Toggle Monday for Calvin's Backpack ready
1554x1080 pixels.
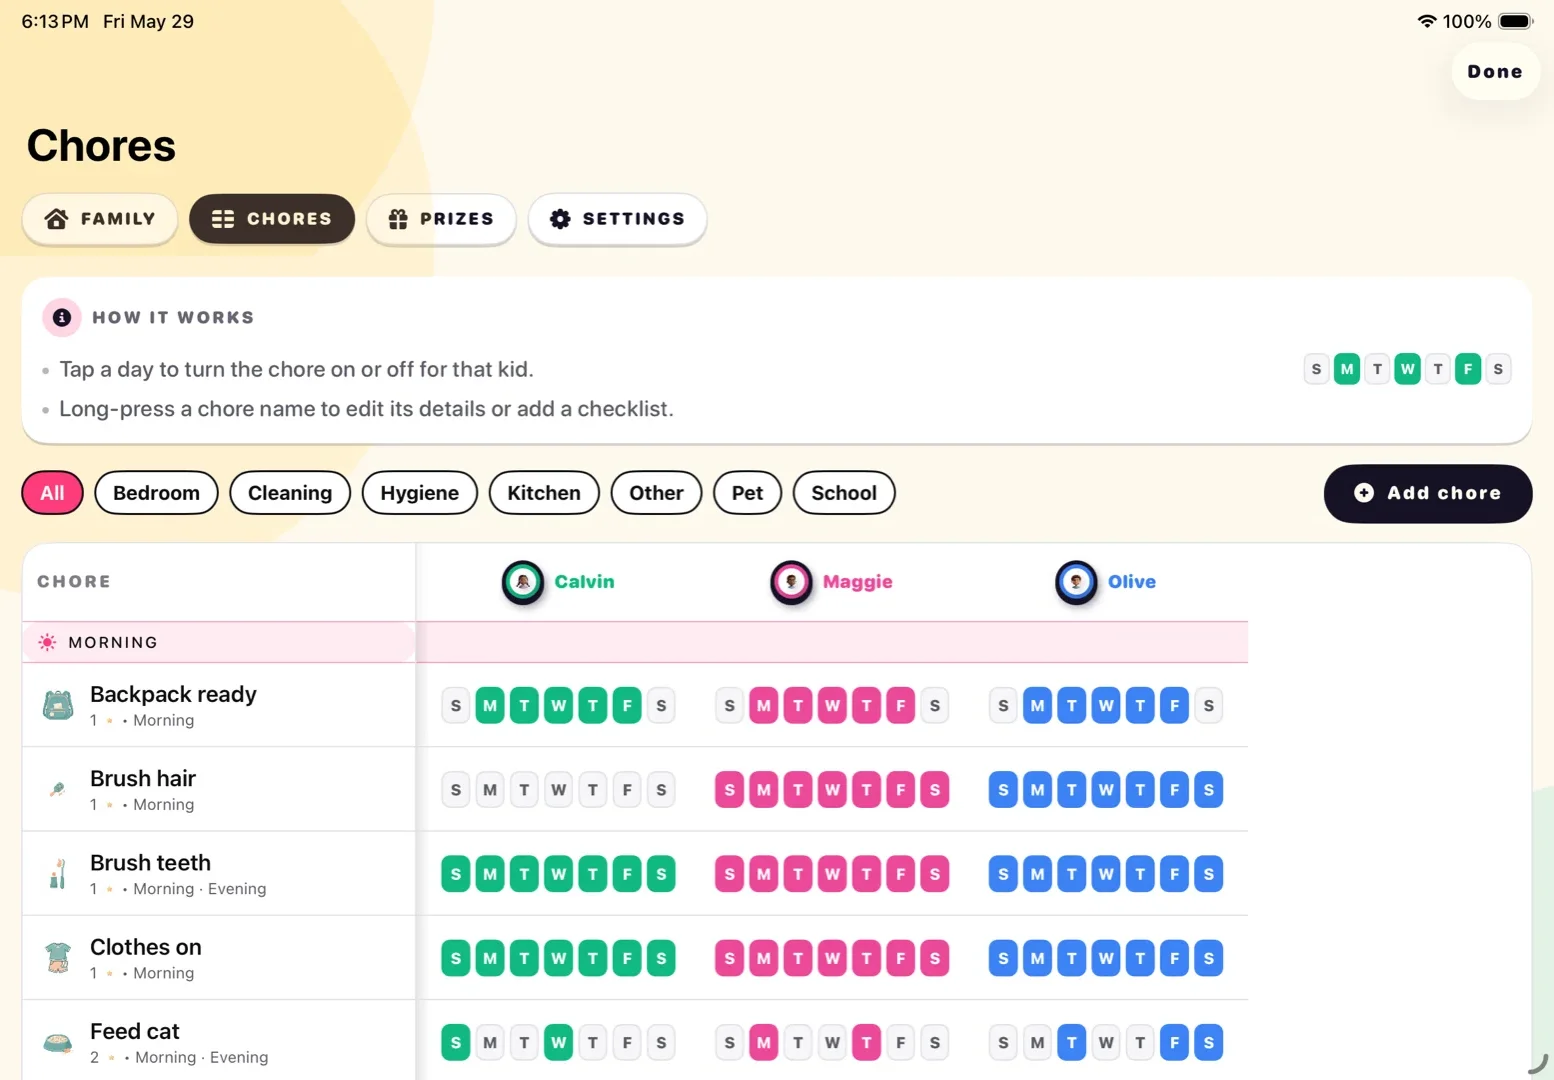coord(490,705)
